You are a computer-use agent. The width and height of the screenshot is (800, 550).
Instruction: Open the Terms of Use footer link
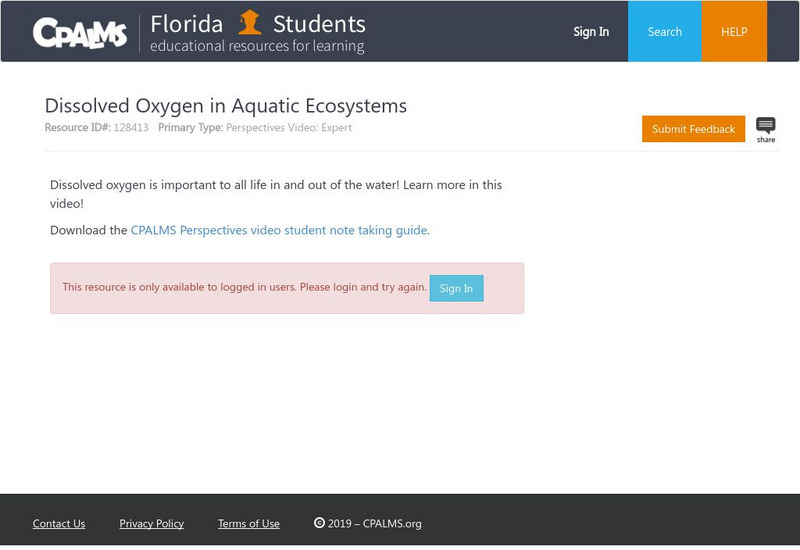point(248,523)
